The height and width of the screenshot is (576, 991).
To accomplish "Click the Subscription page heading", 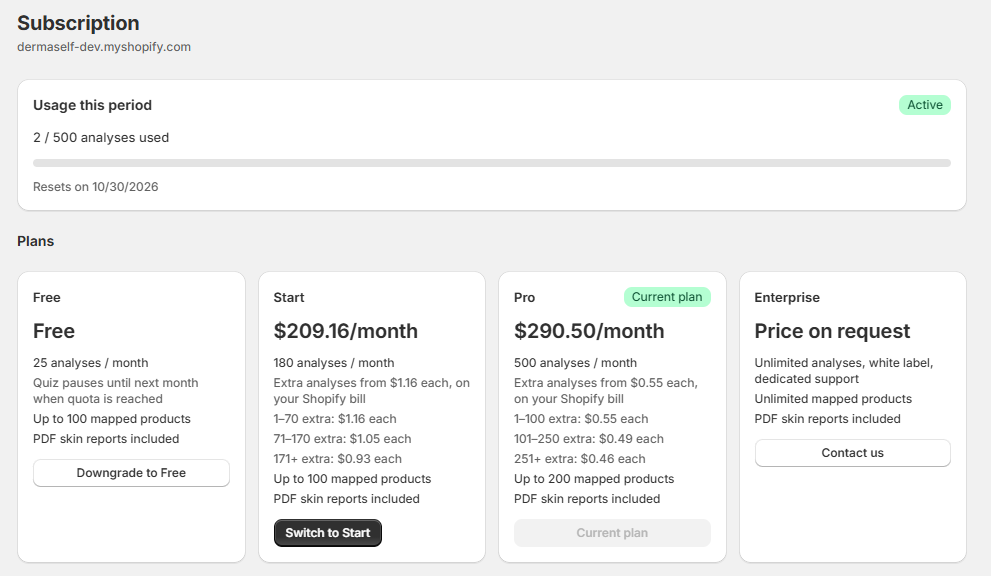I will (78, 23).
